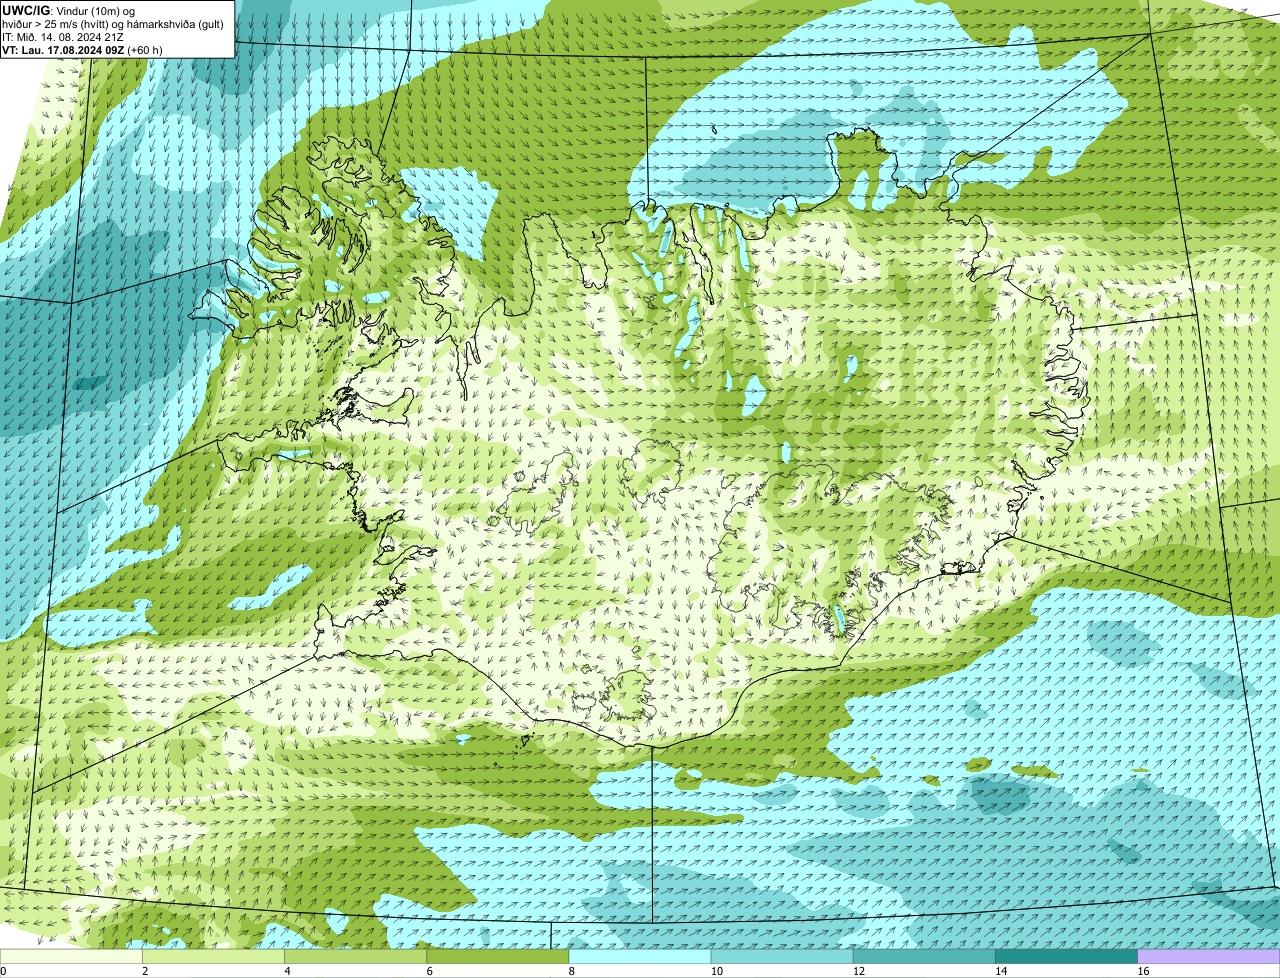
Task: Click the legend scale label '12'
Action: 858,971
